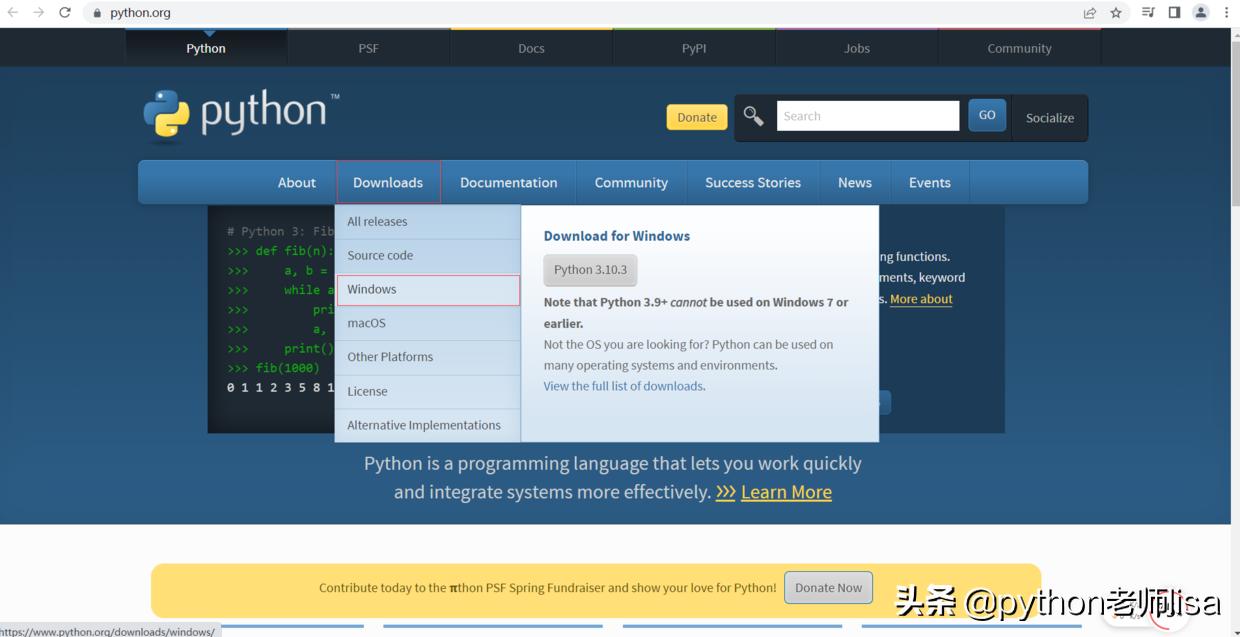Click the More about link
The image size is (1240, 637).
click(x=921, y=299)
